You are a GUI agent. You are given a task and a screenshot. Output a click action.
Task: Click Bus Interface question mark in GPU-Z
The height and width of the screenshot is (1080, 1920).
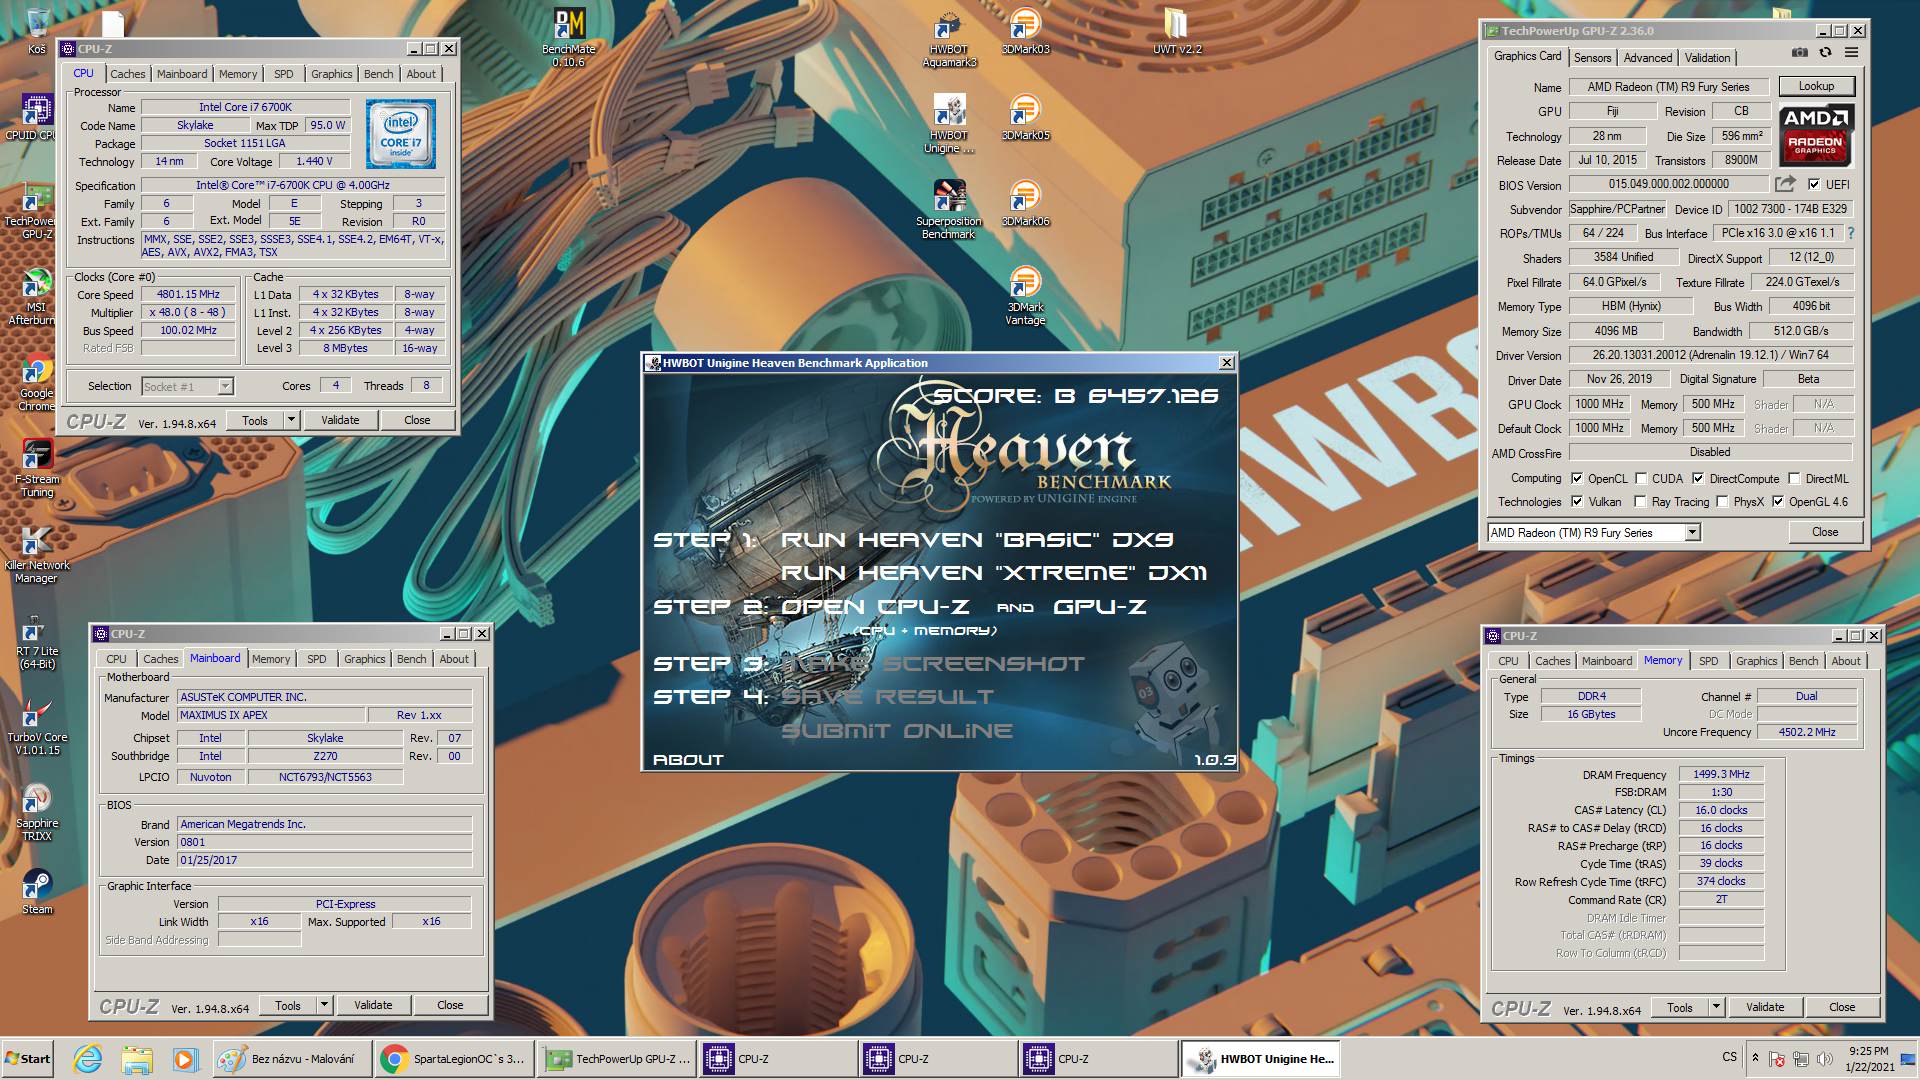pyautogui.click(x=1850, y=233)
